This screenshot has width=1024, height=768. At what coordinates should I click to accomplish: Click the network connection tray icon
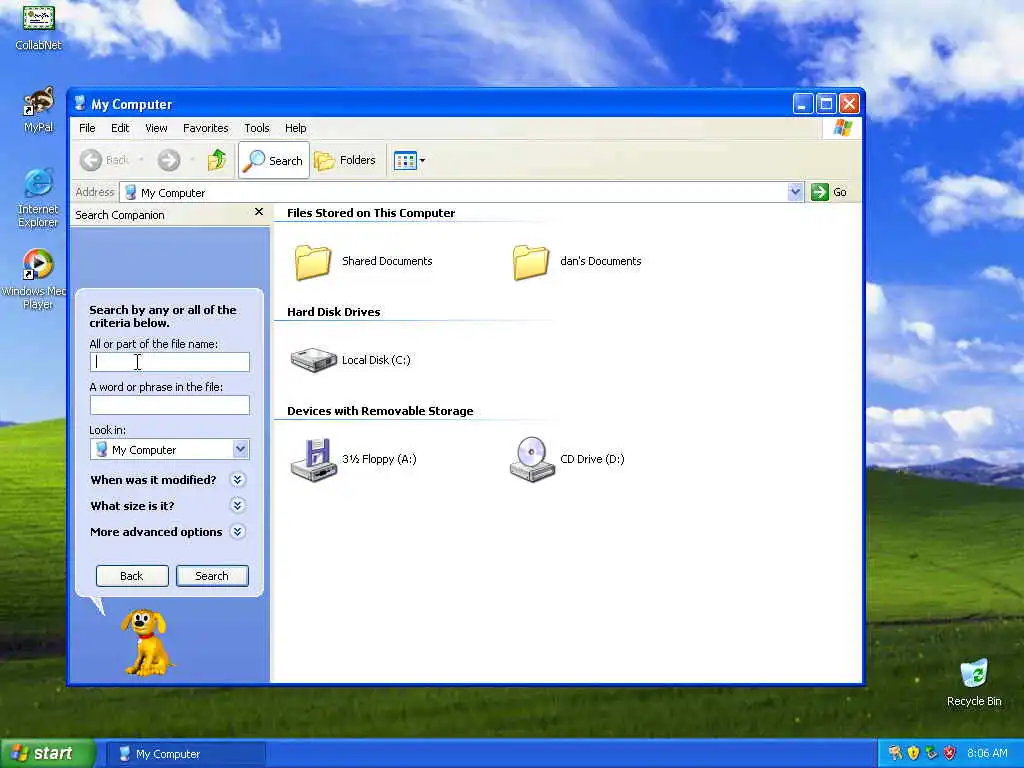pos(931,753)
